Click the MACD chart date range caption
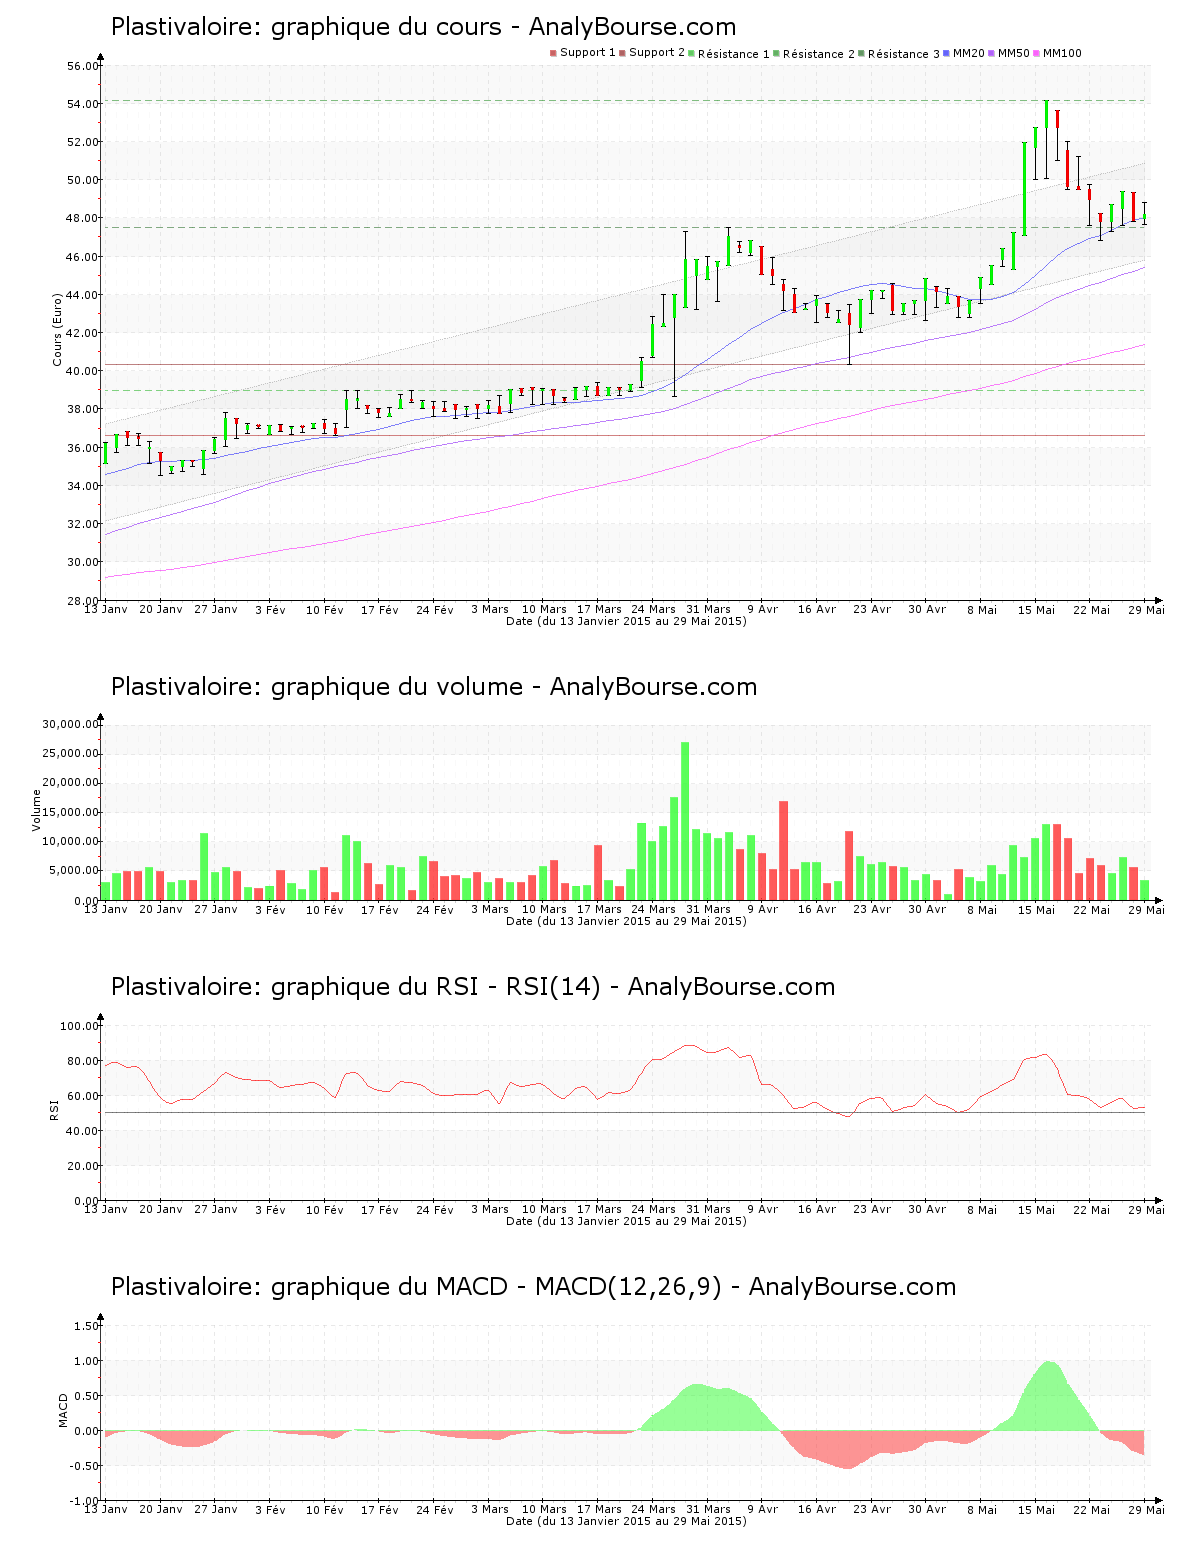Screen dimensions: 1200x1550 click(x=626, y=1521)
